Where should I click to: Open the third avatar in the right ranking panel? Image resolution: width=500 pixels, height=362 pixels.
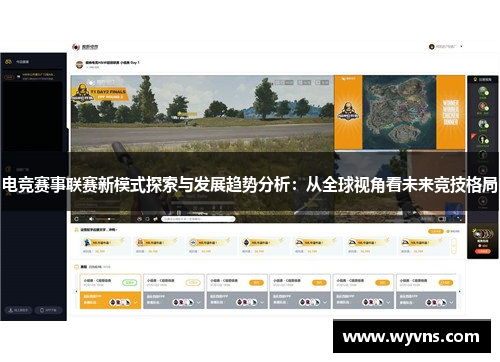point(483,124)
